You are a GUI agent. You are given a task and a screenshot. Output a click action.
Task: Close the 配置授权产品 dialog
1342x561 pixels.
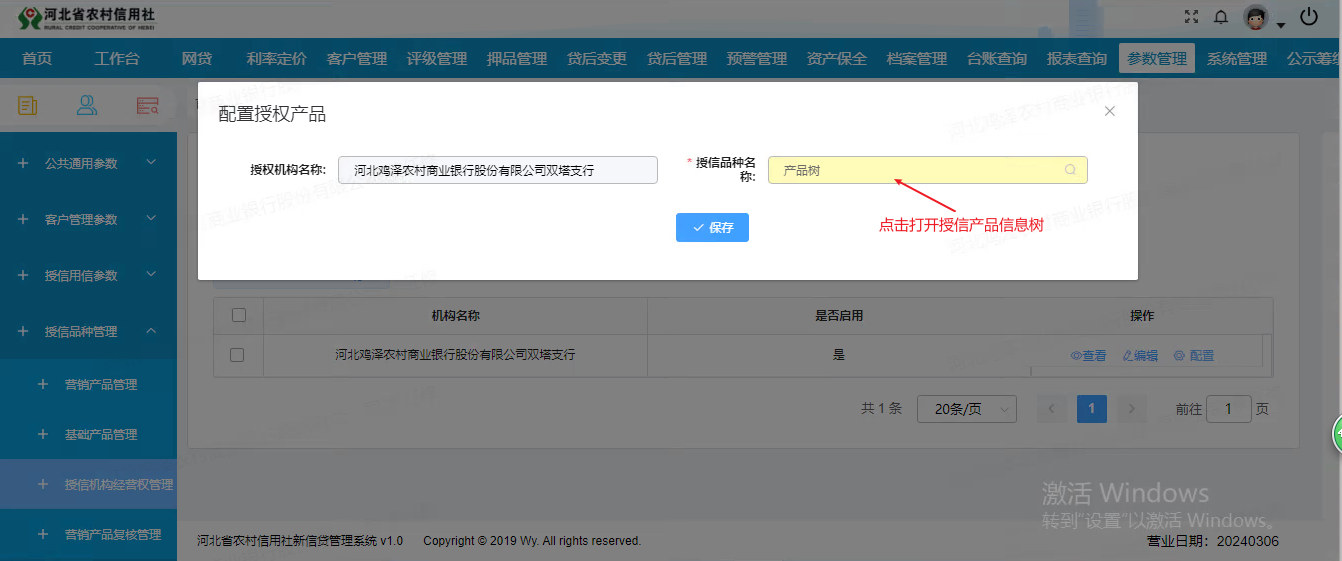(x=1109, y=111)
